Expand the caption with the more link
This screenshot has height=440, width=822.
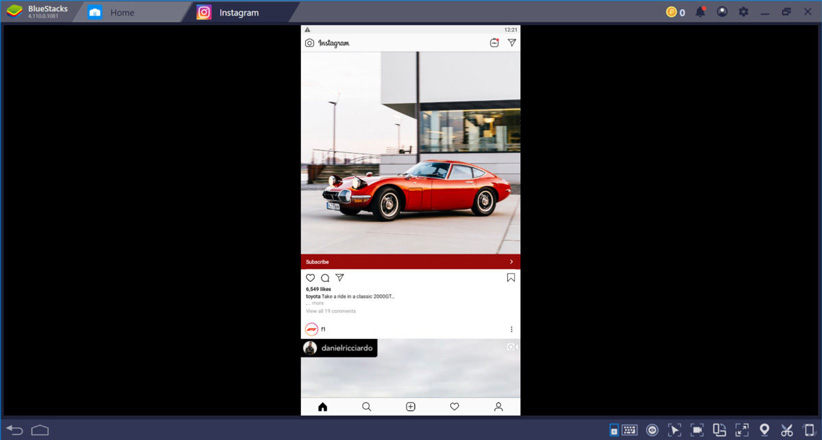pyautogui.click(x=317, y=303)
